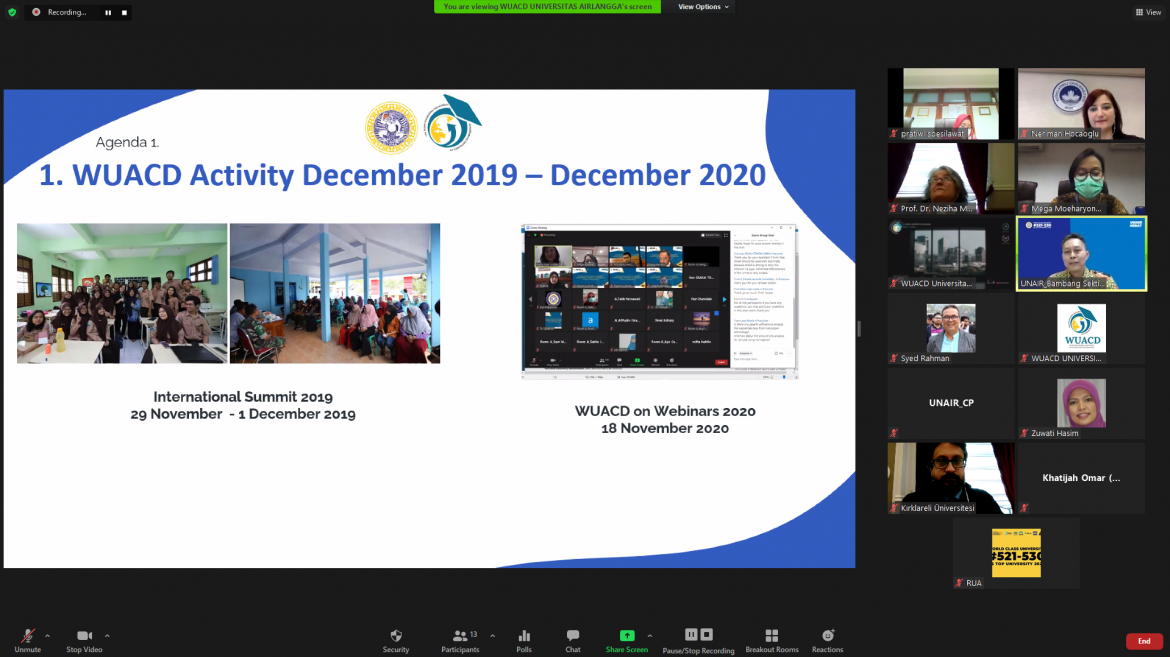This screenshot has width=1170, height=657.
Task: Click the slide title WUACD Activity heading
Action: click(x=402, y=175)
